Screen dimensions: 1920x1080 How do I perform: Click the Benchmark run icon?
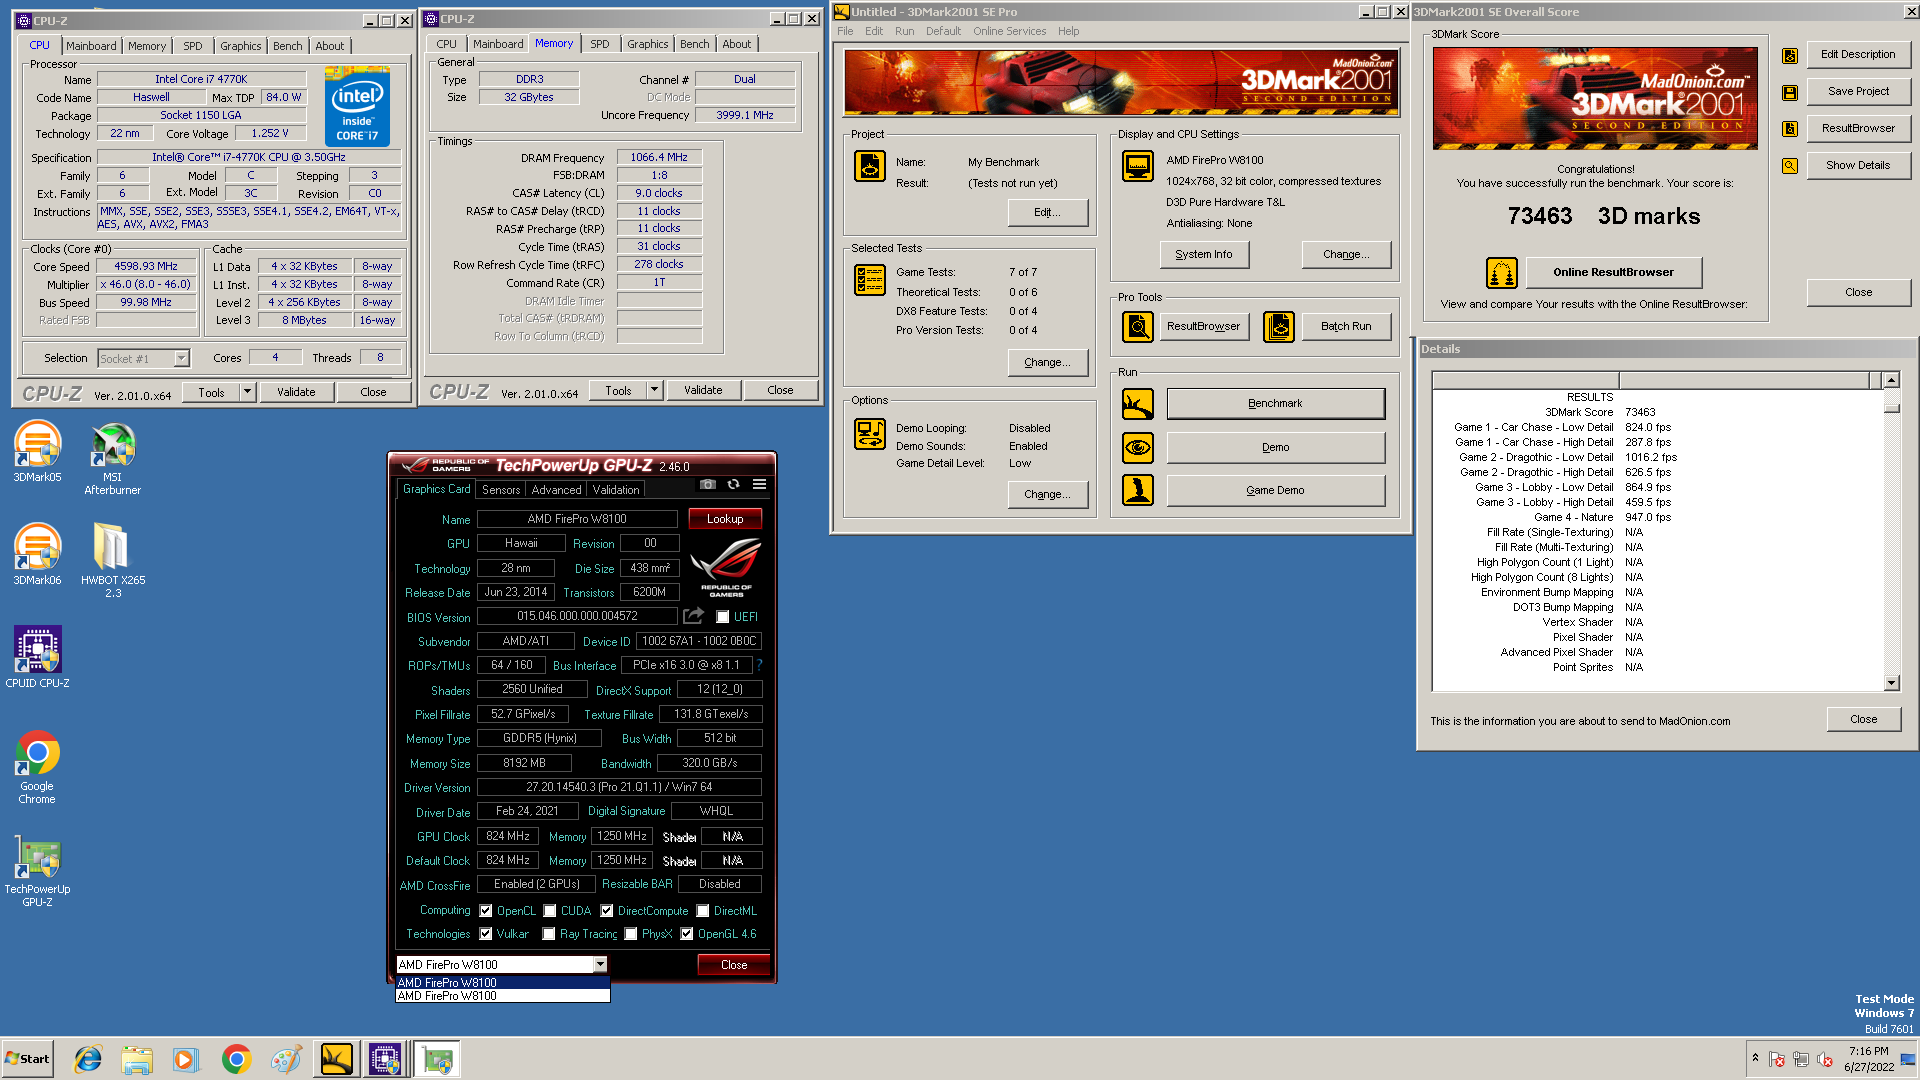(x=1137, y=404)
